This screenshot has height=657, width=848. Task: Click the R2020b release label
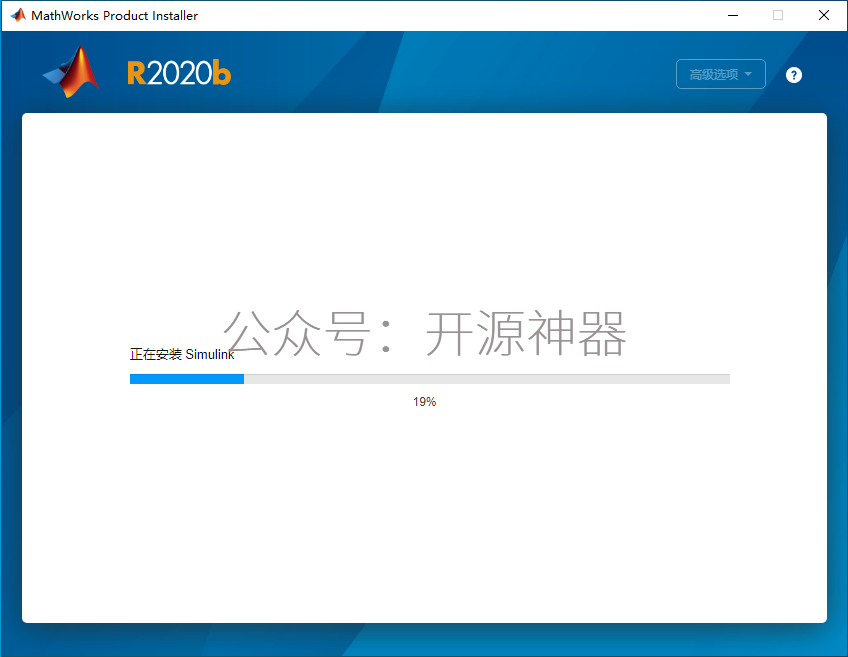click(179, 73)
